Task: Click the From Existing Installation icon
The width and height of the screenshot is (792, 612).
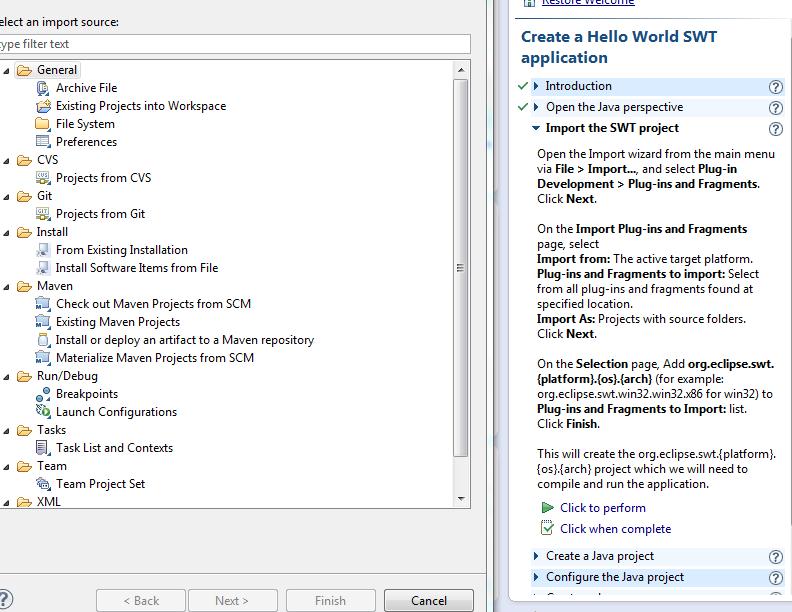Action: [x=43, y=250]
